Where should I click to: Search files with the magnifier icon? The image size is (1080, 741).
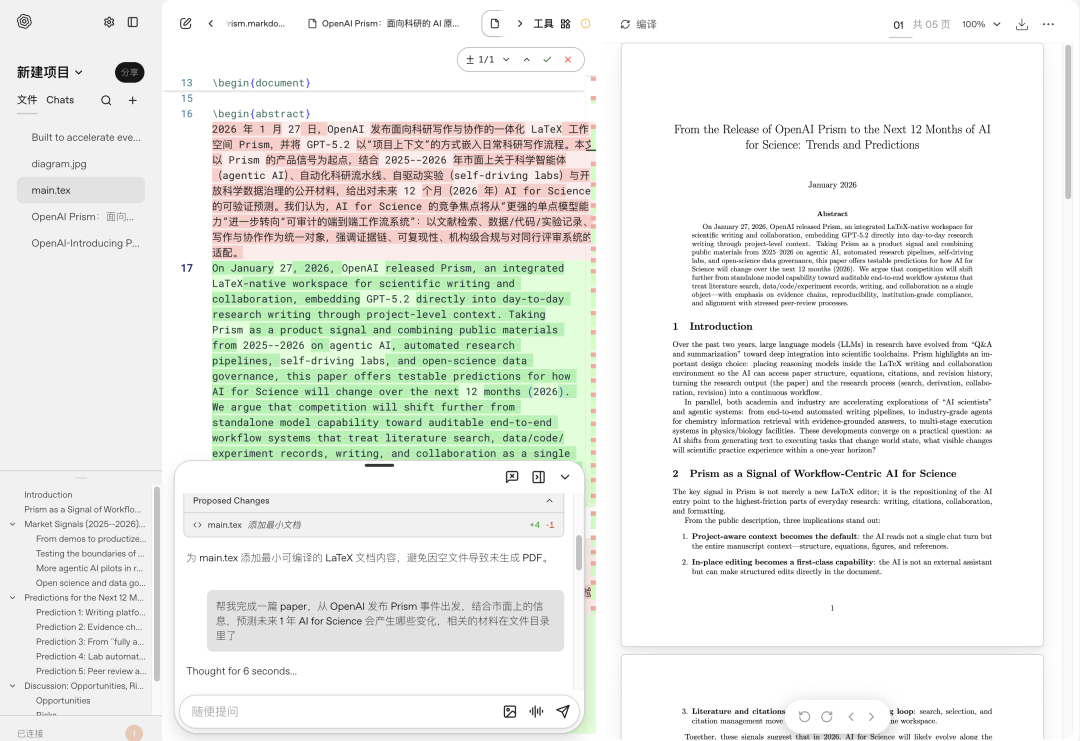click(x=106, y=101)
